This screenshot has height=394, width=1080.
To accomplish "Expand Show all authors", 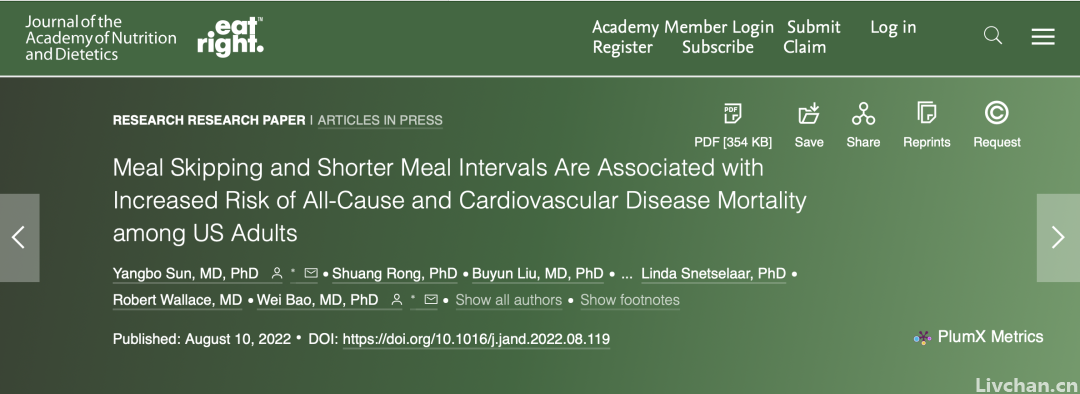I will coord(508,300).
